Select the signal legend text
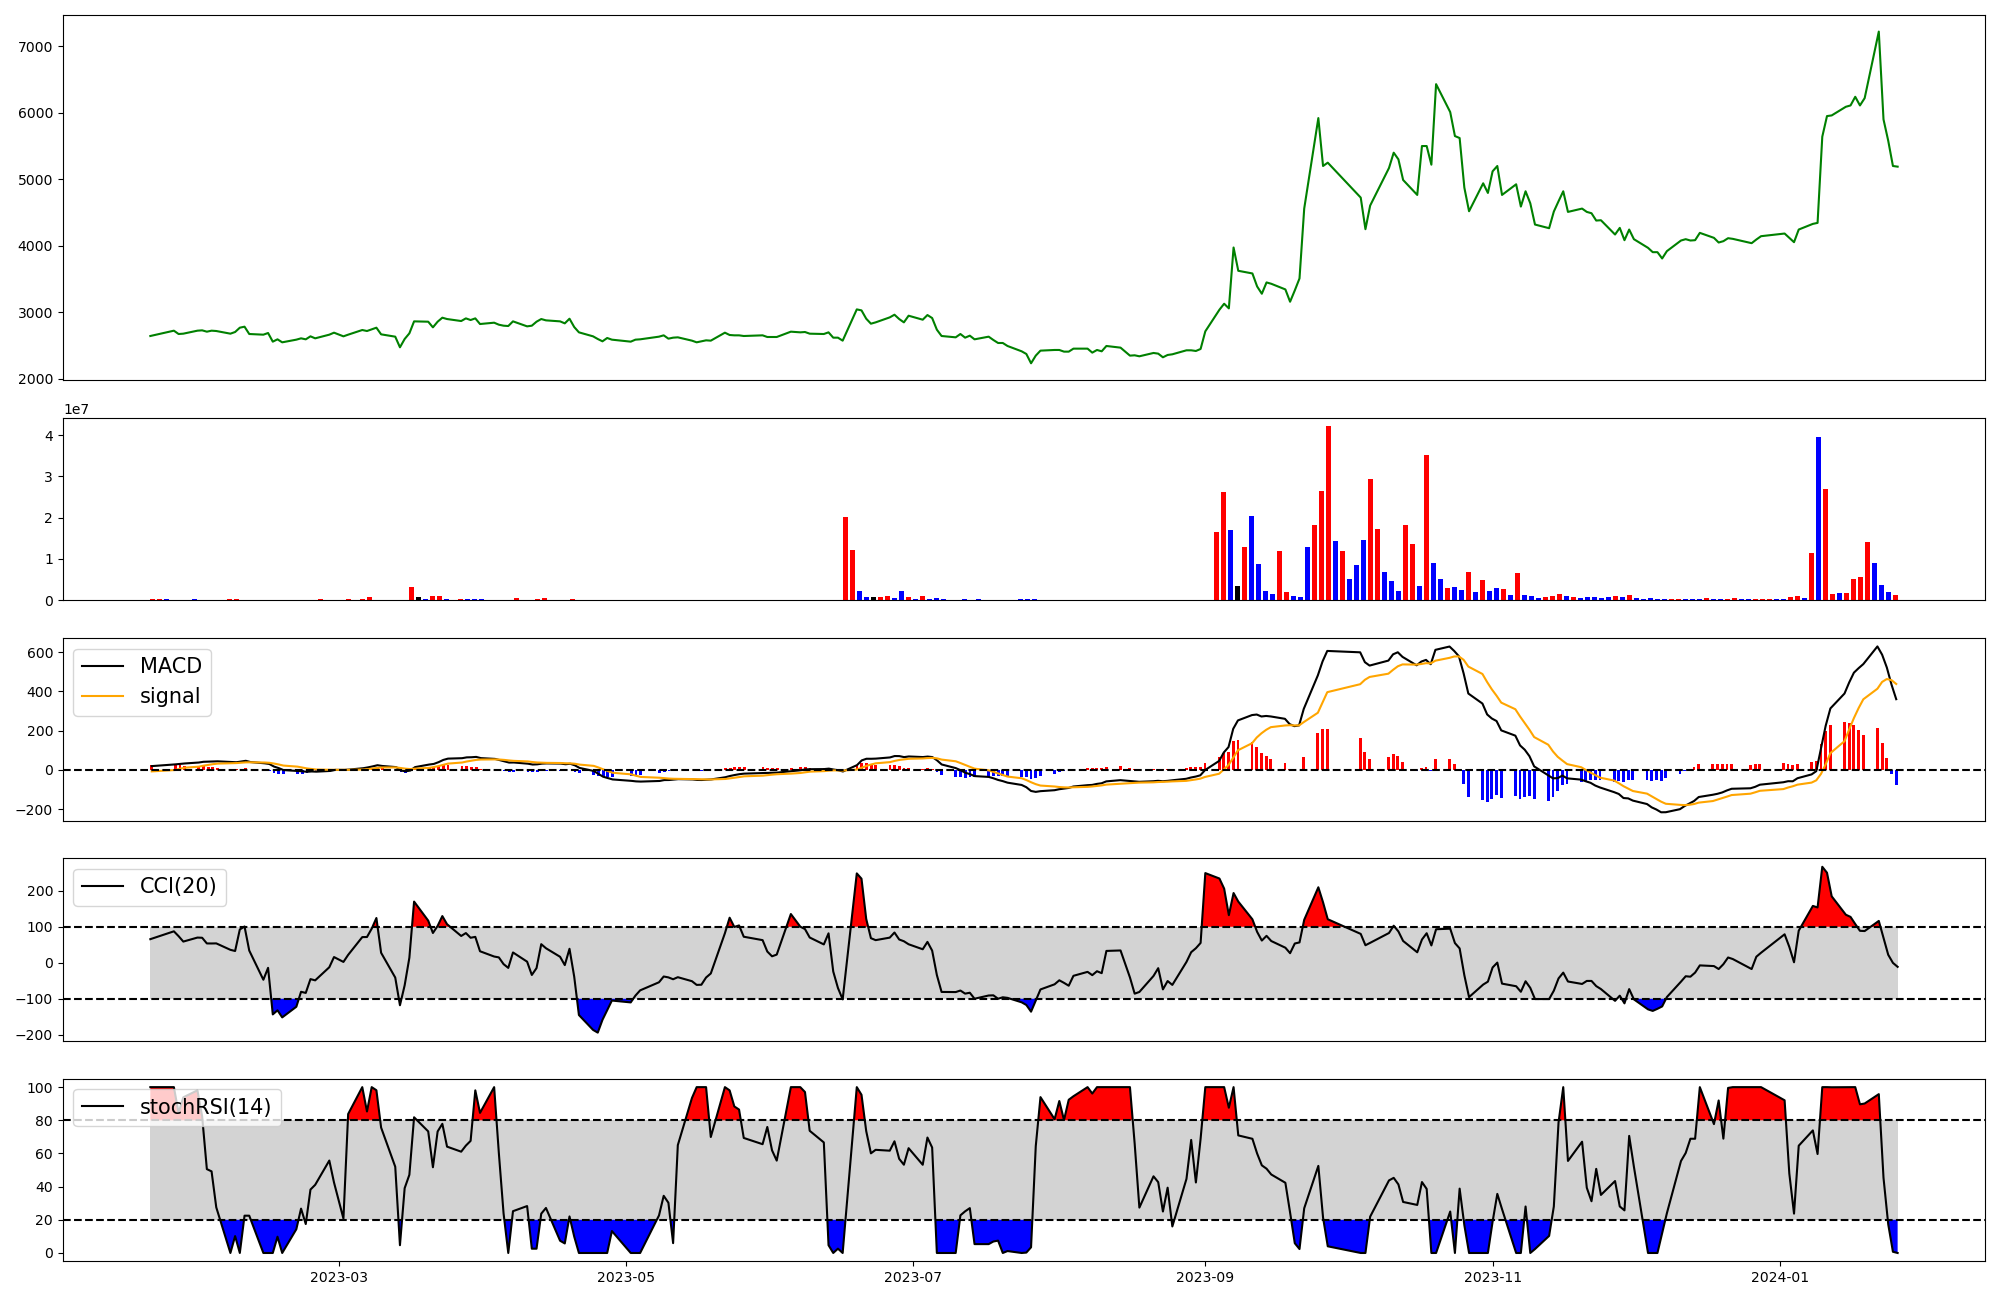Viewport: 2000px width, 1300px height. tap(170, 696)
